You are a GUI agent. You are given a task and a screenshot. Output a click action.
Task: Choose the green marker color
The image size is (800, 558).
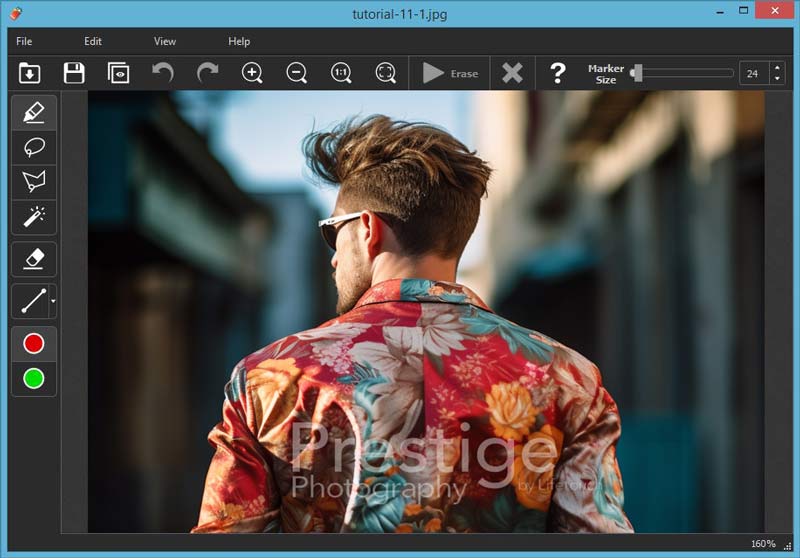34,379
